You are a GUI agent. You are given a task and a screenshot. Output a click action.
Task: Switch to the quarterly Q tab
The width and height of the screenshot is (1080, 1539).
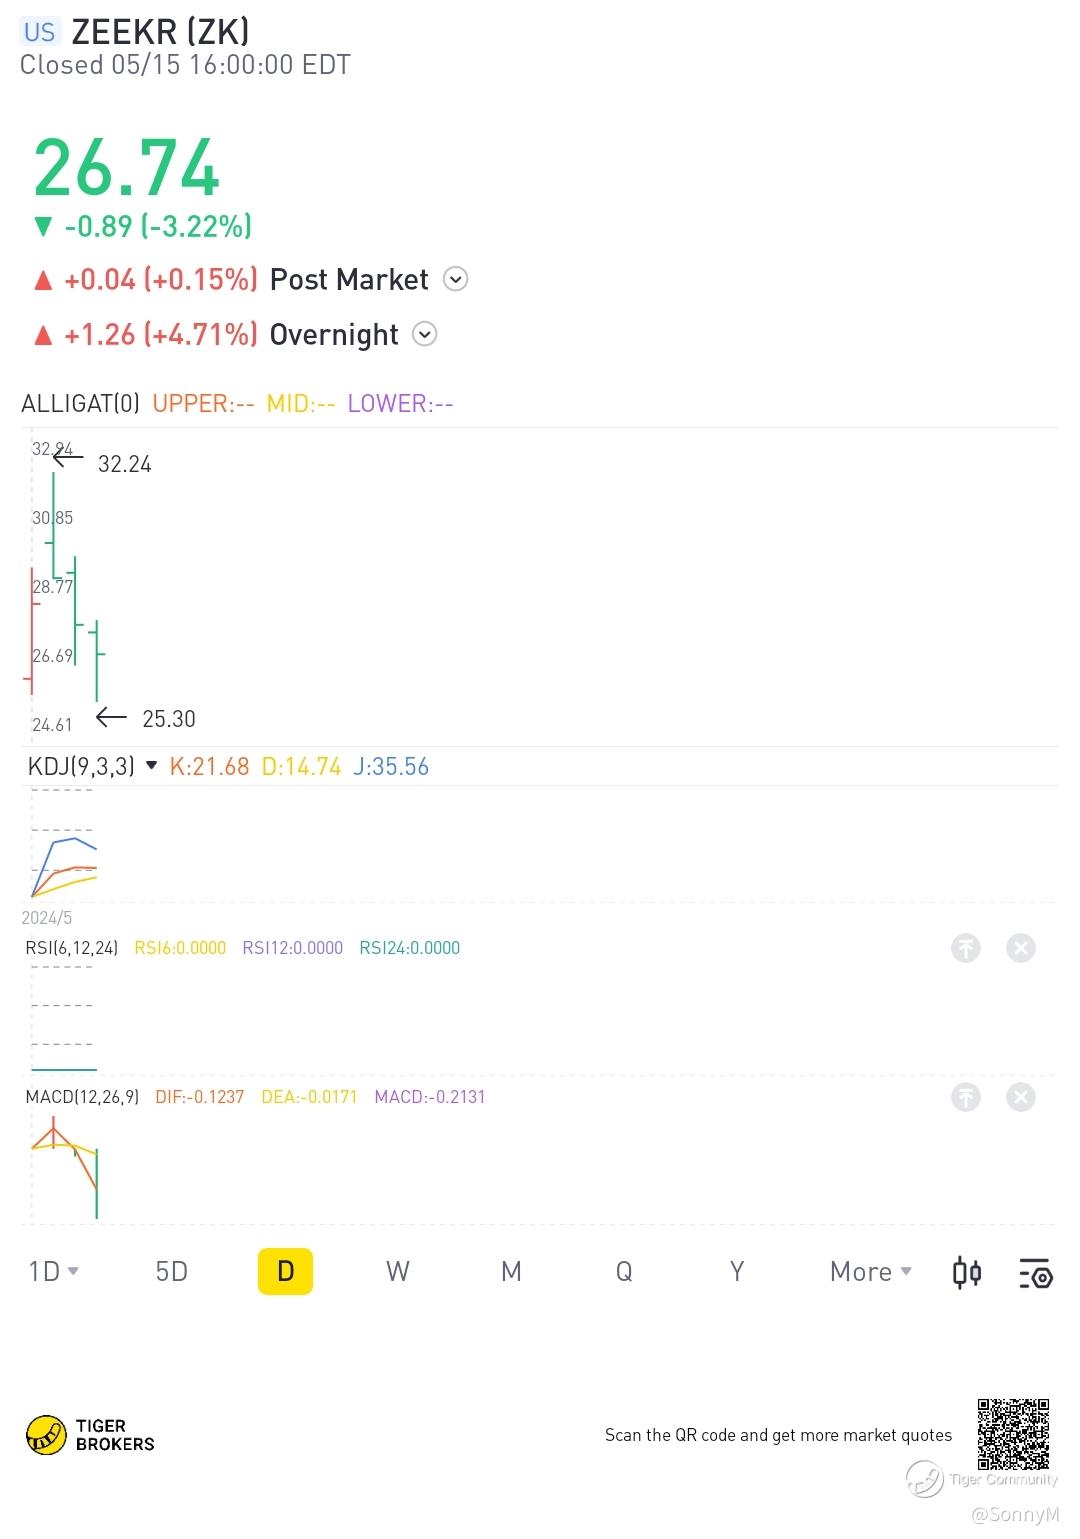point(624,1272)
